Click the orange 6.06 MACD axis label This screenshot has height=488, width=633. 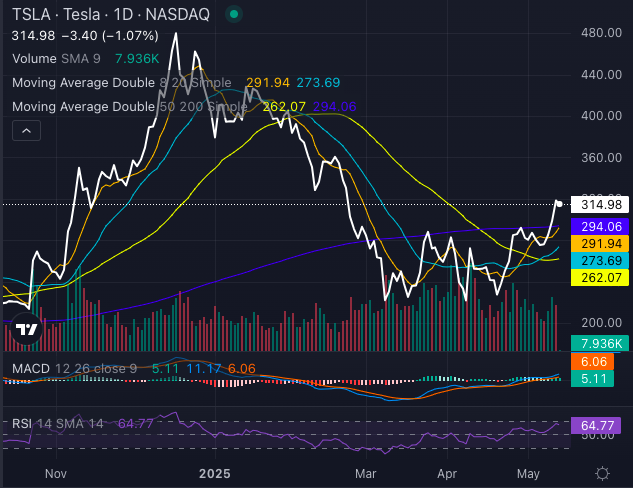[x=592, y=362]
